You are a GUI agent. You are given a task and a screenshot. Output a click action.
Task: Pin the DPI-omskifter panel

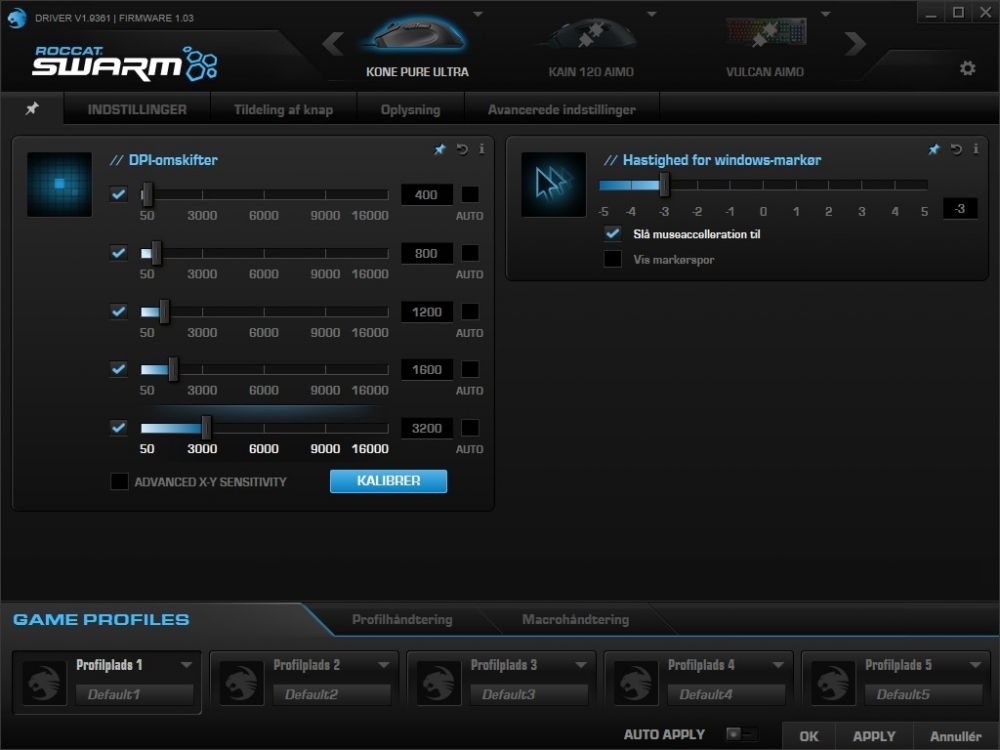(440, 149)
